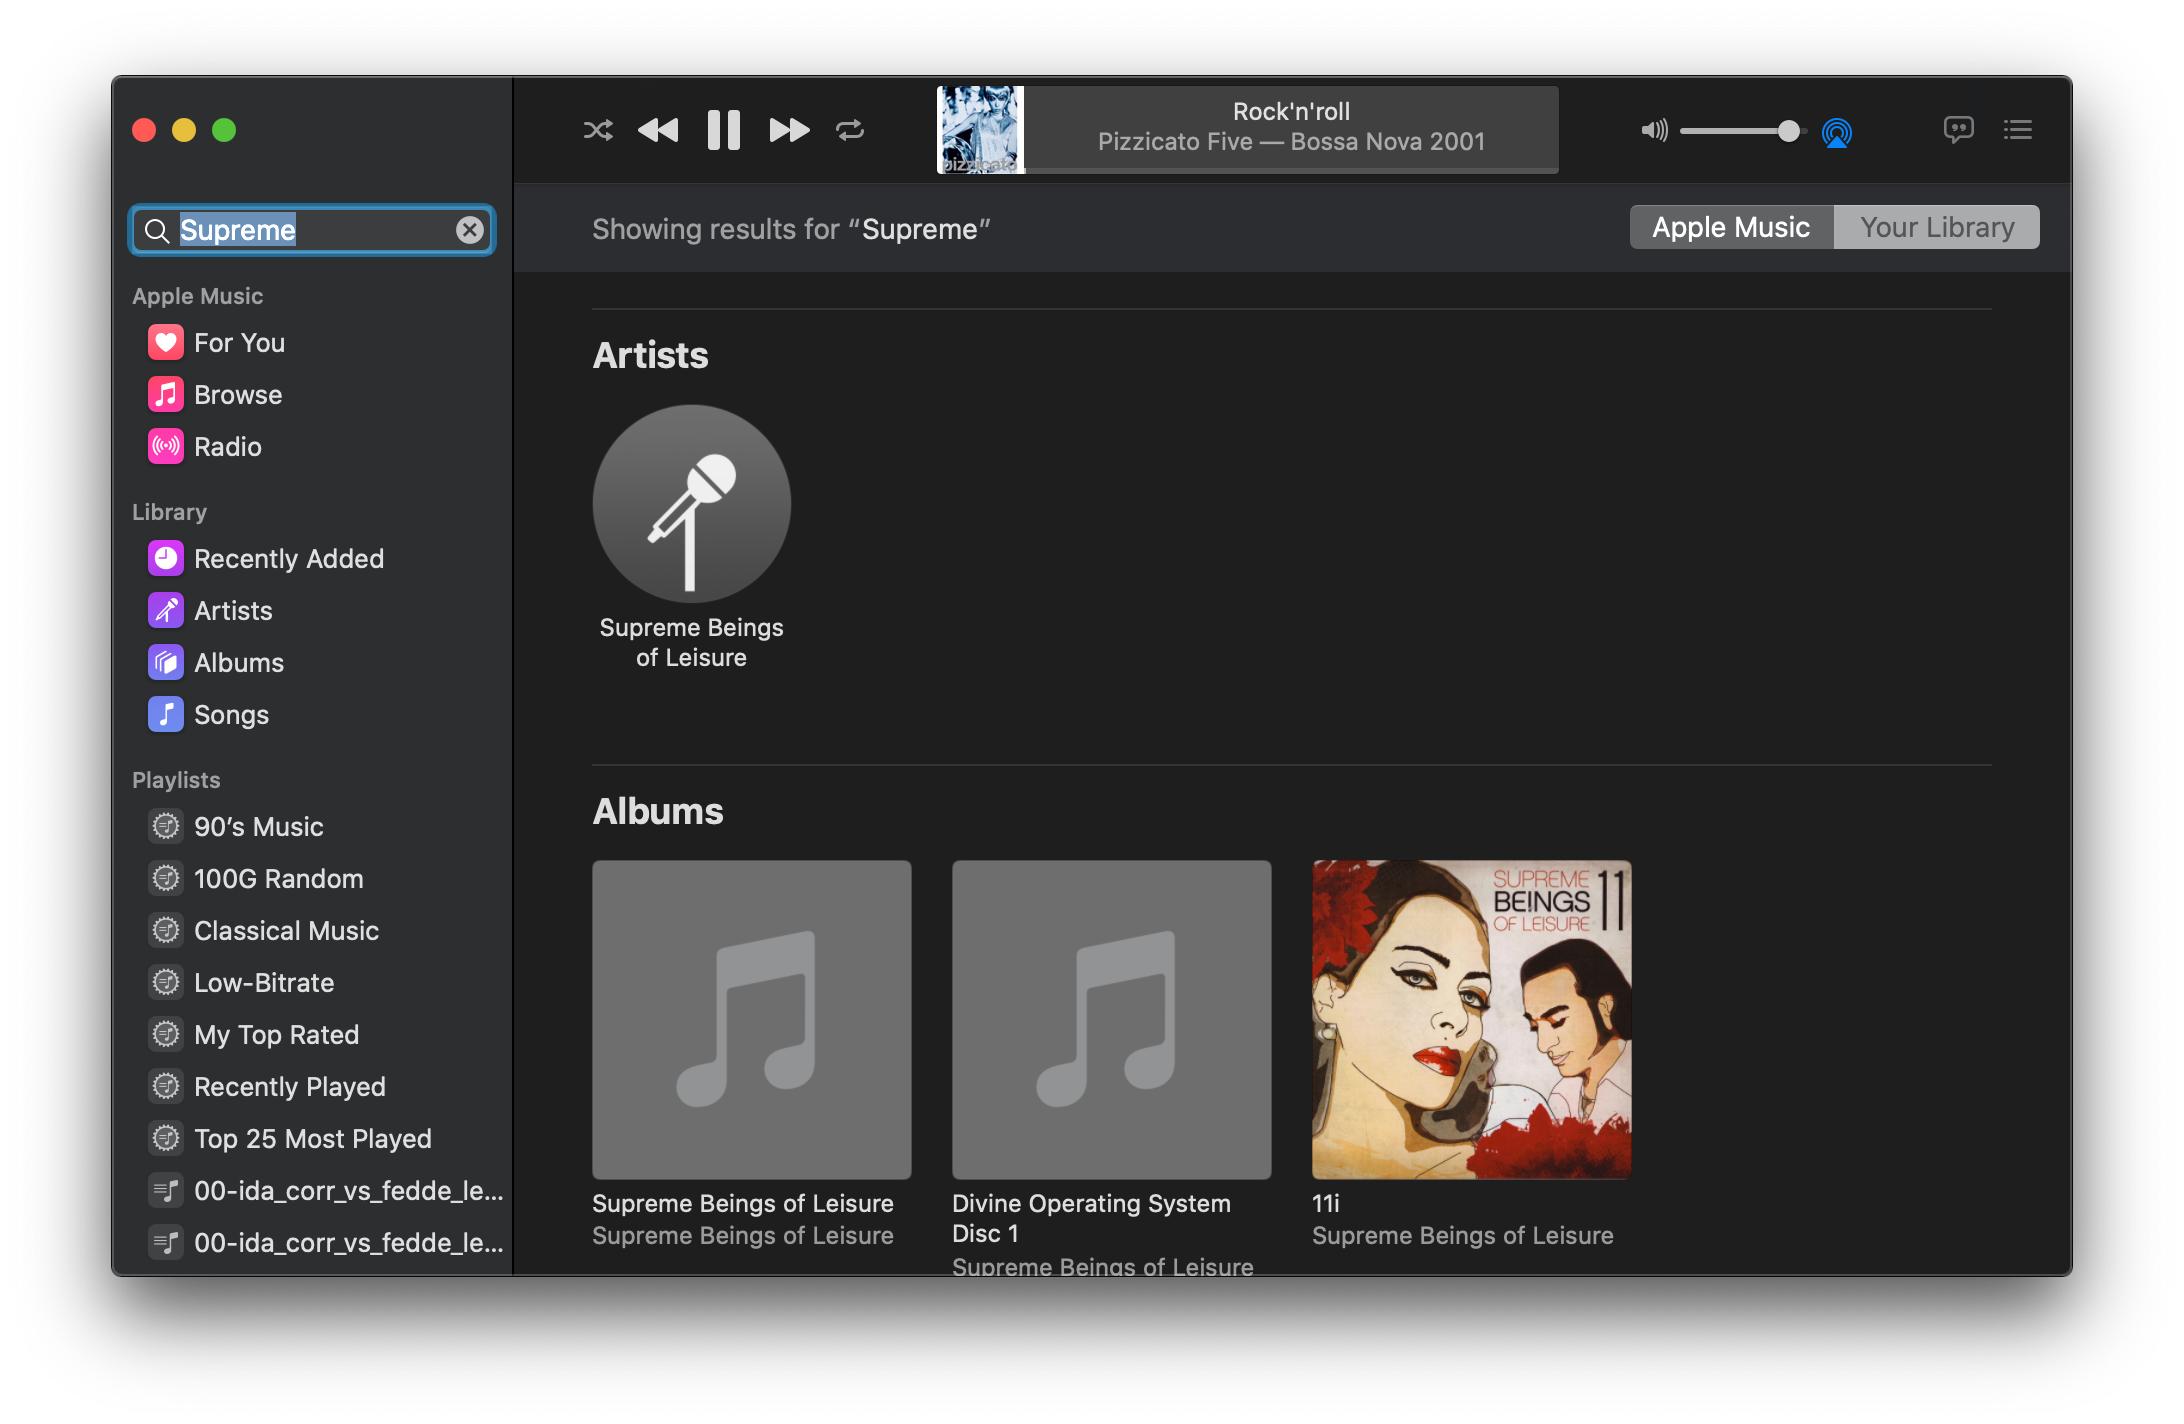Viewport: 2184px width, 1424px height.
Task: Open the For You section
Action: (238, 342)
